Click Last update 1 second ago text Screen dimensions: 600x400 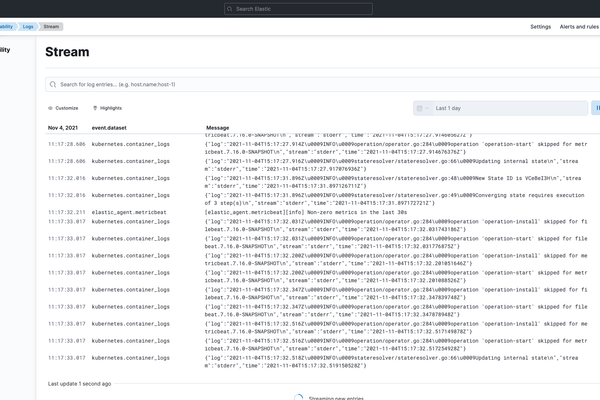[79, 384]
